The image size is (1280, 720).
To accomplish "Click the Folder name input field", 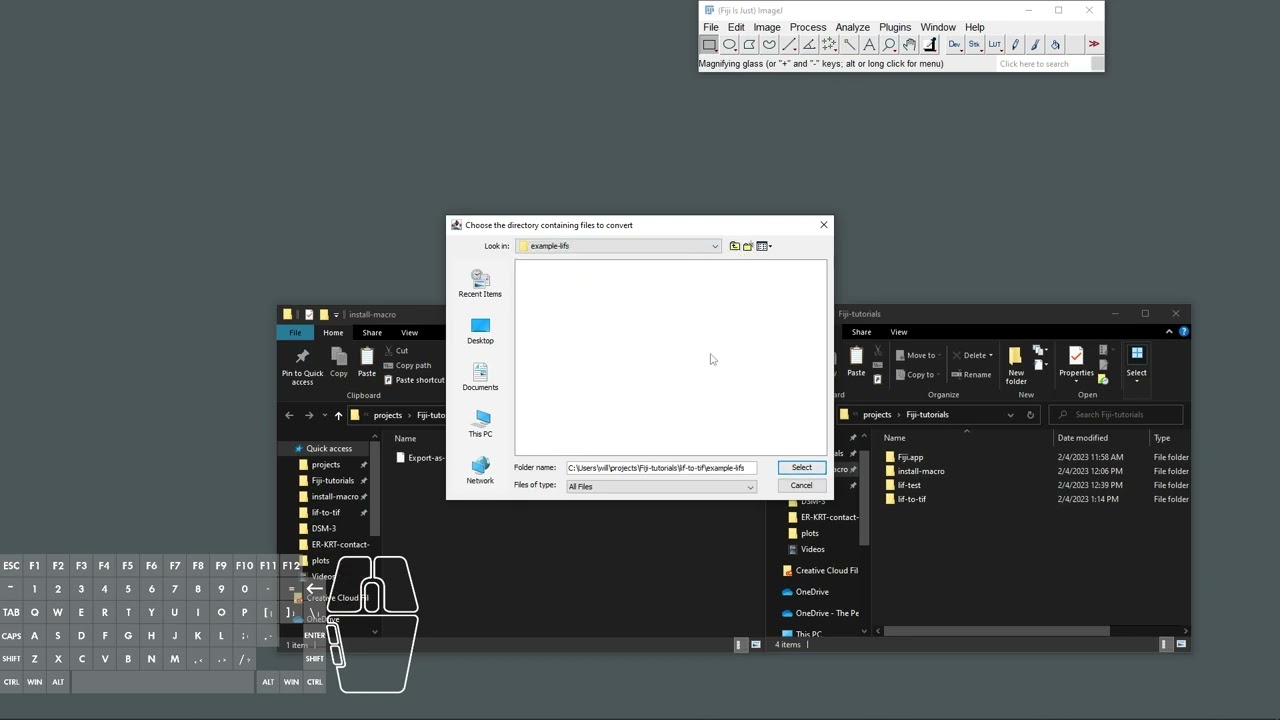I will tap(661, 467).
